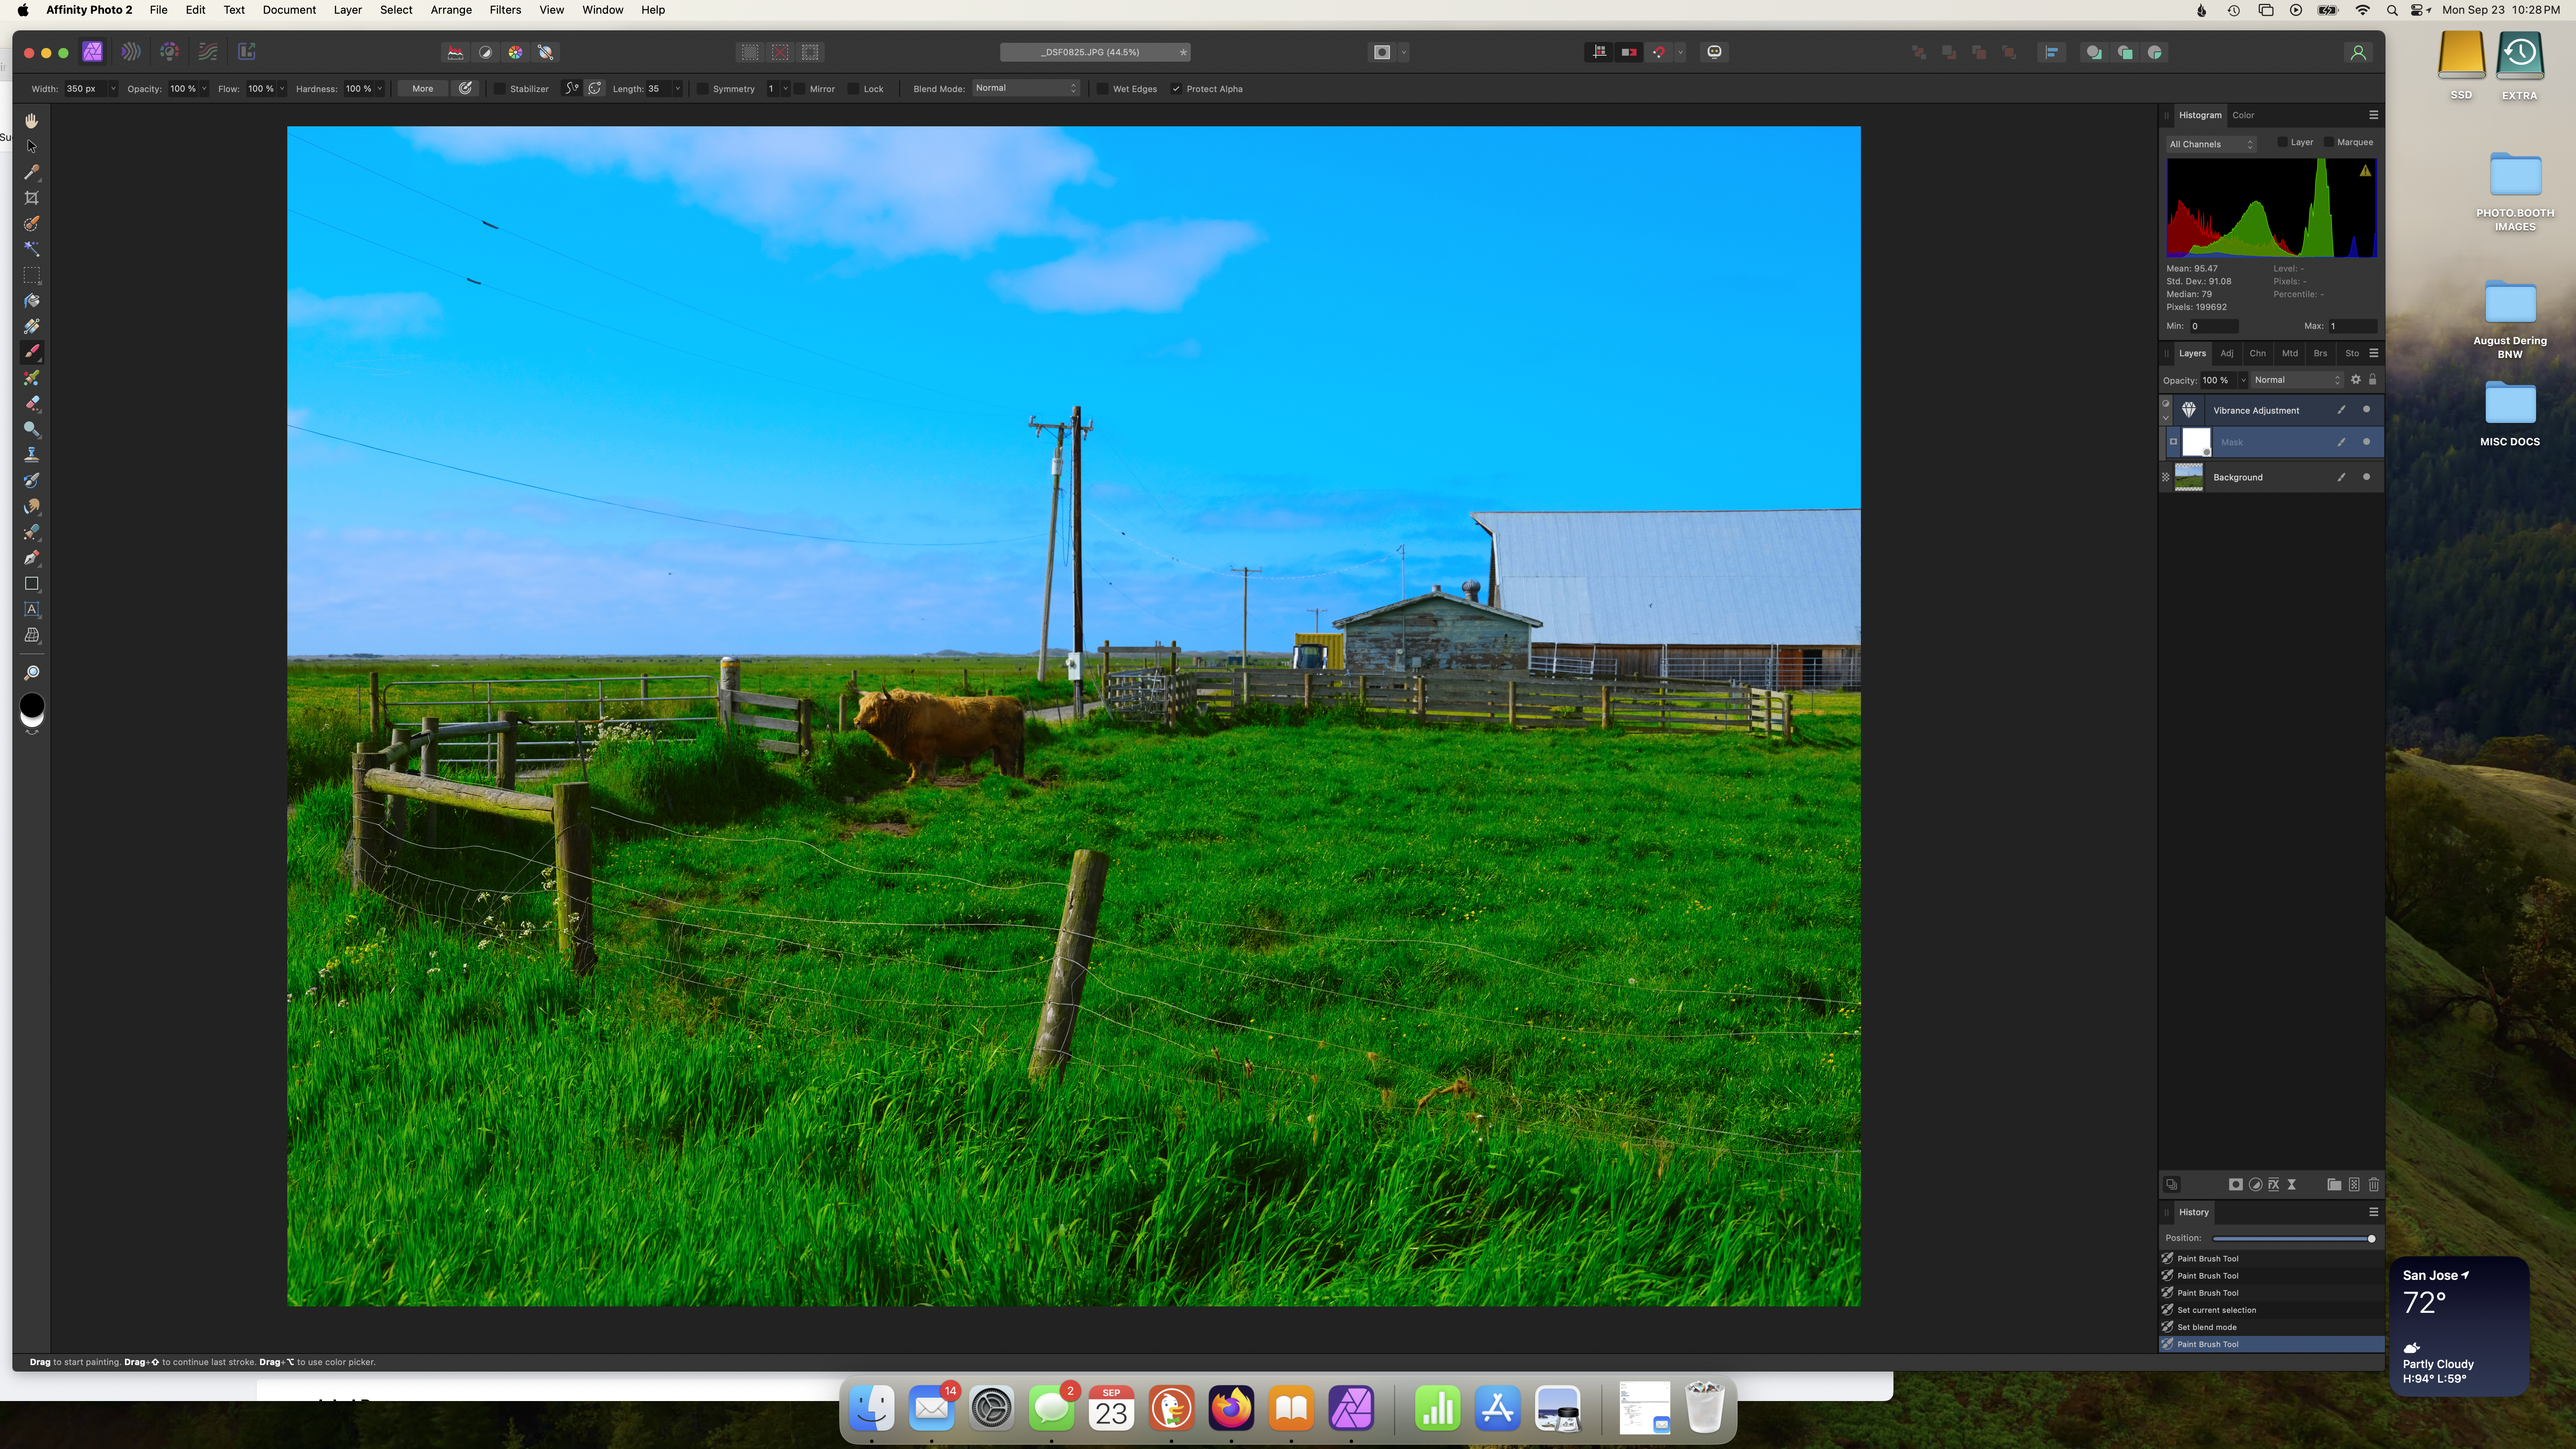Open the Flow dropdown arrow

[x=282, y=89]
